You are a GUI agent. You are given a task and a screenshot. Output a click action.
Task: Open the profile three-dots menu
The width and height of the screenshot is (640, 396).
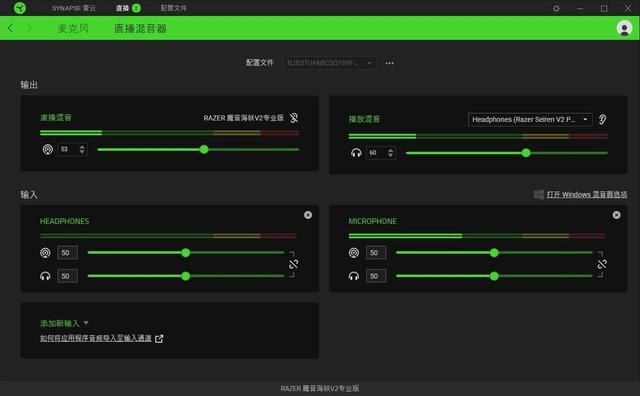[389, 63]
